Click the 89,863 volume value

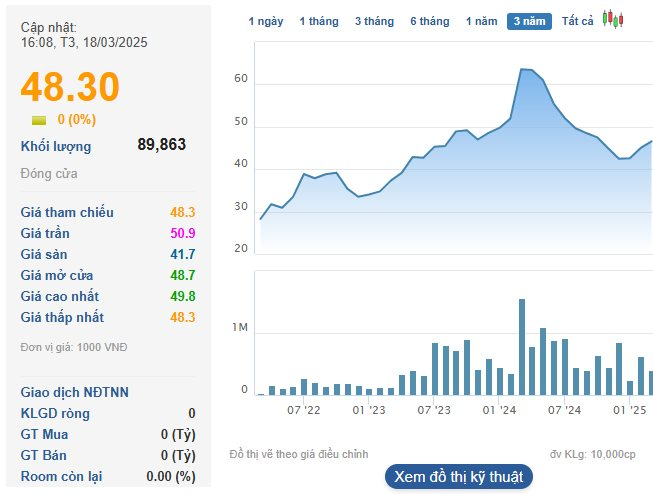click(161, 145)
